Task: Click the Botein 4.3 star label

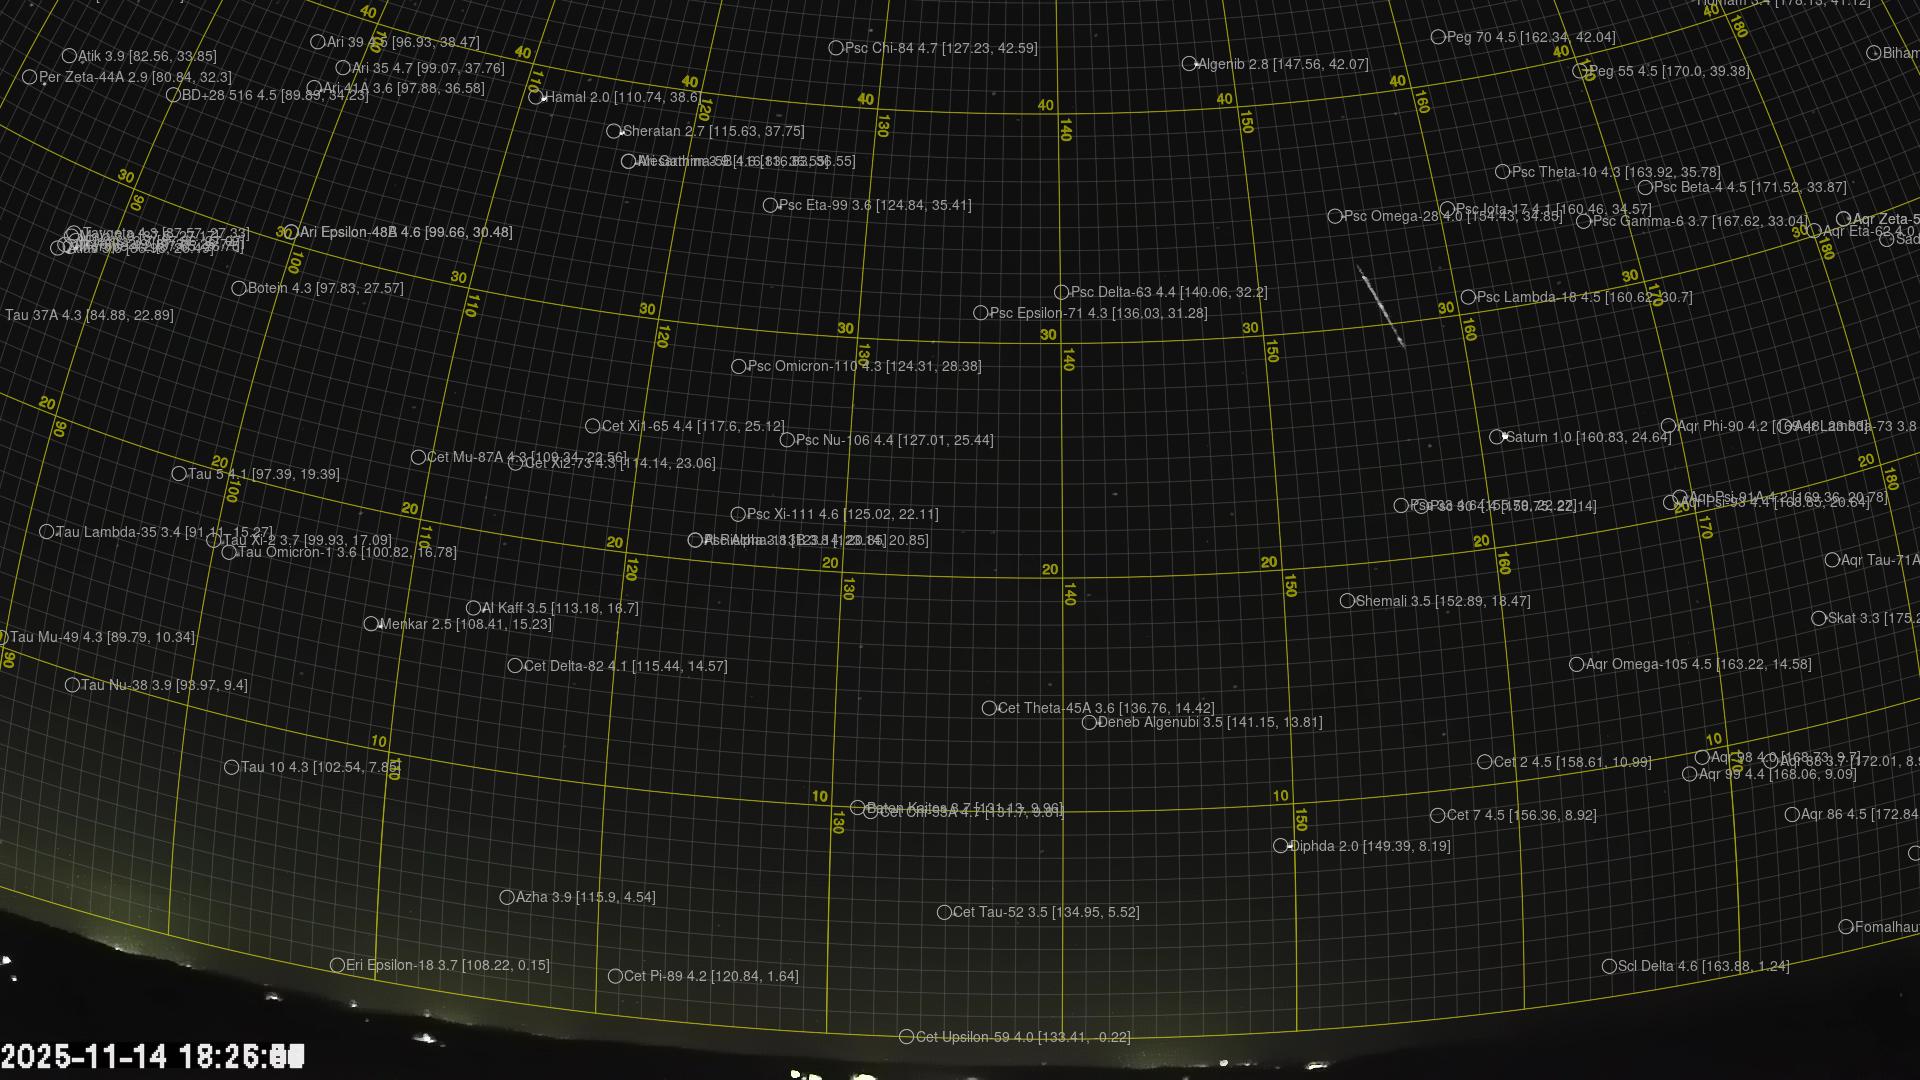Action: (325, 288)
